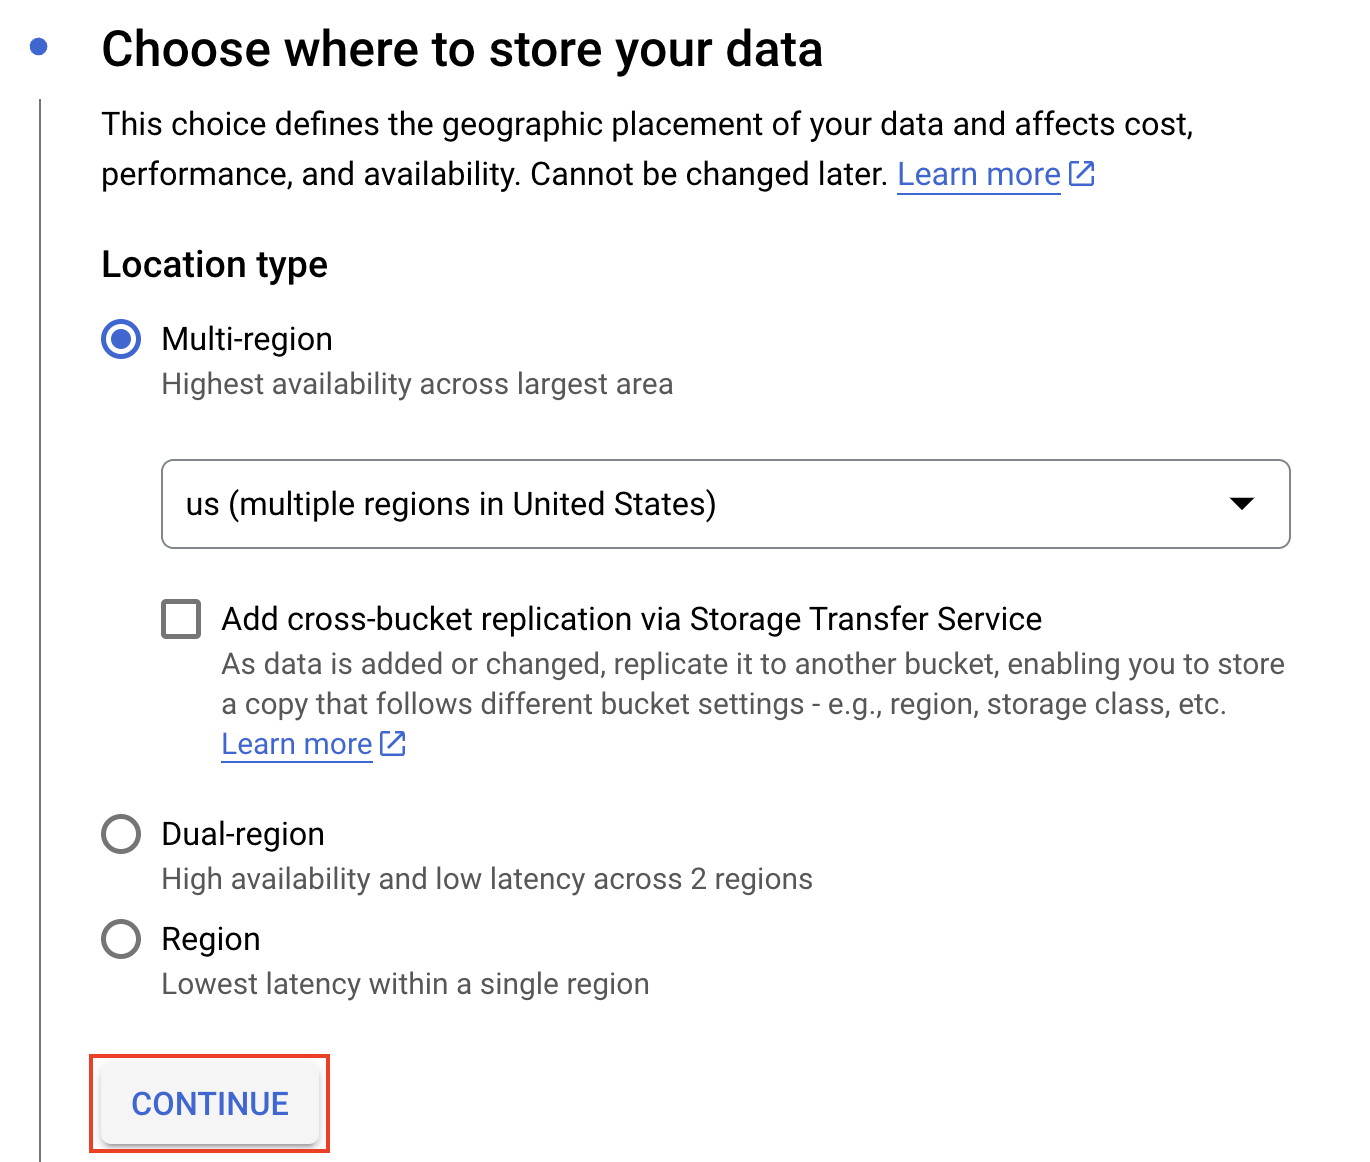The height and width of the screenshot is (1162, 1370).
Task: Click the dropdown caret on the location selector
Action: pos(1242,505)
